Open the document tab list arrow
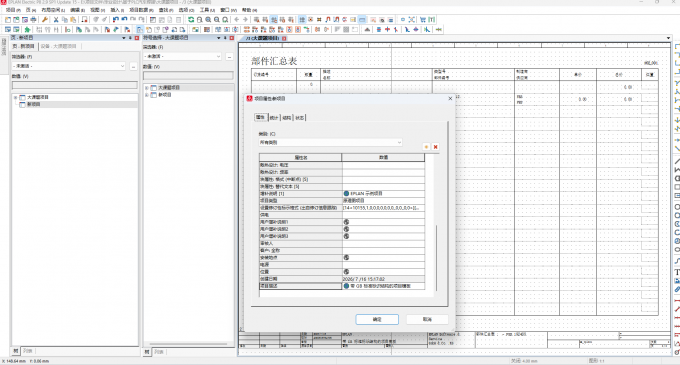The height and width of the screenshot is (365, 680). [x=668, y=38]
